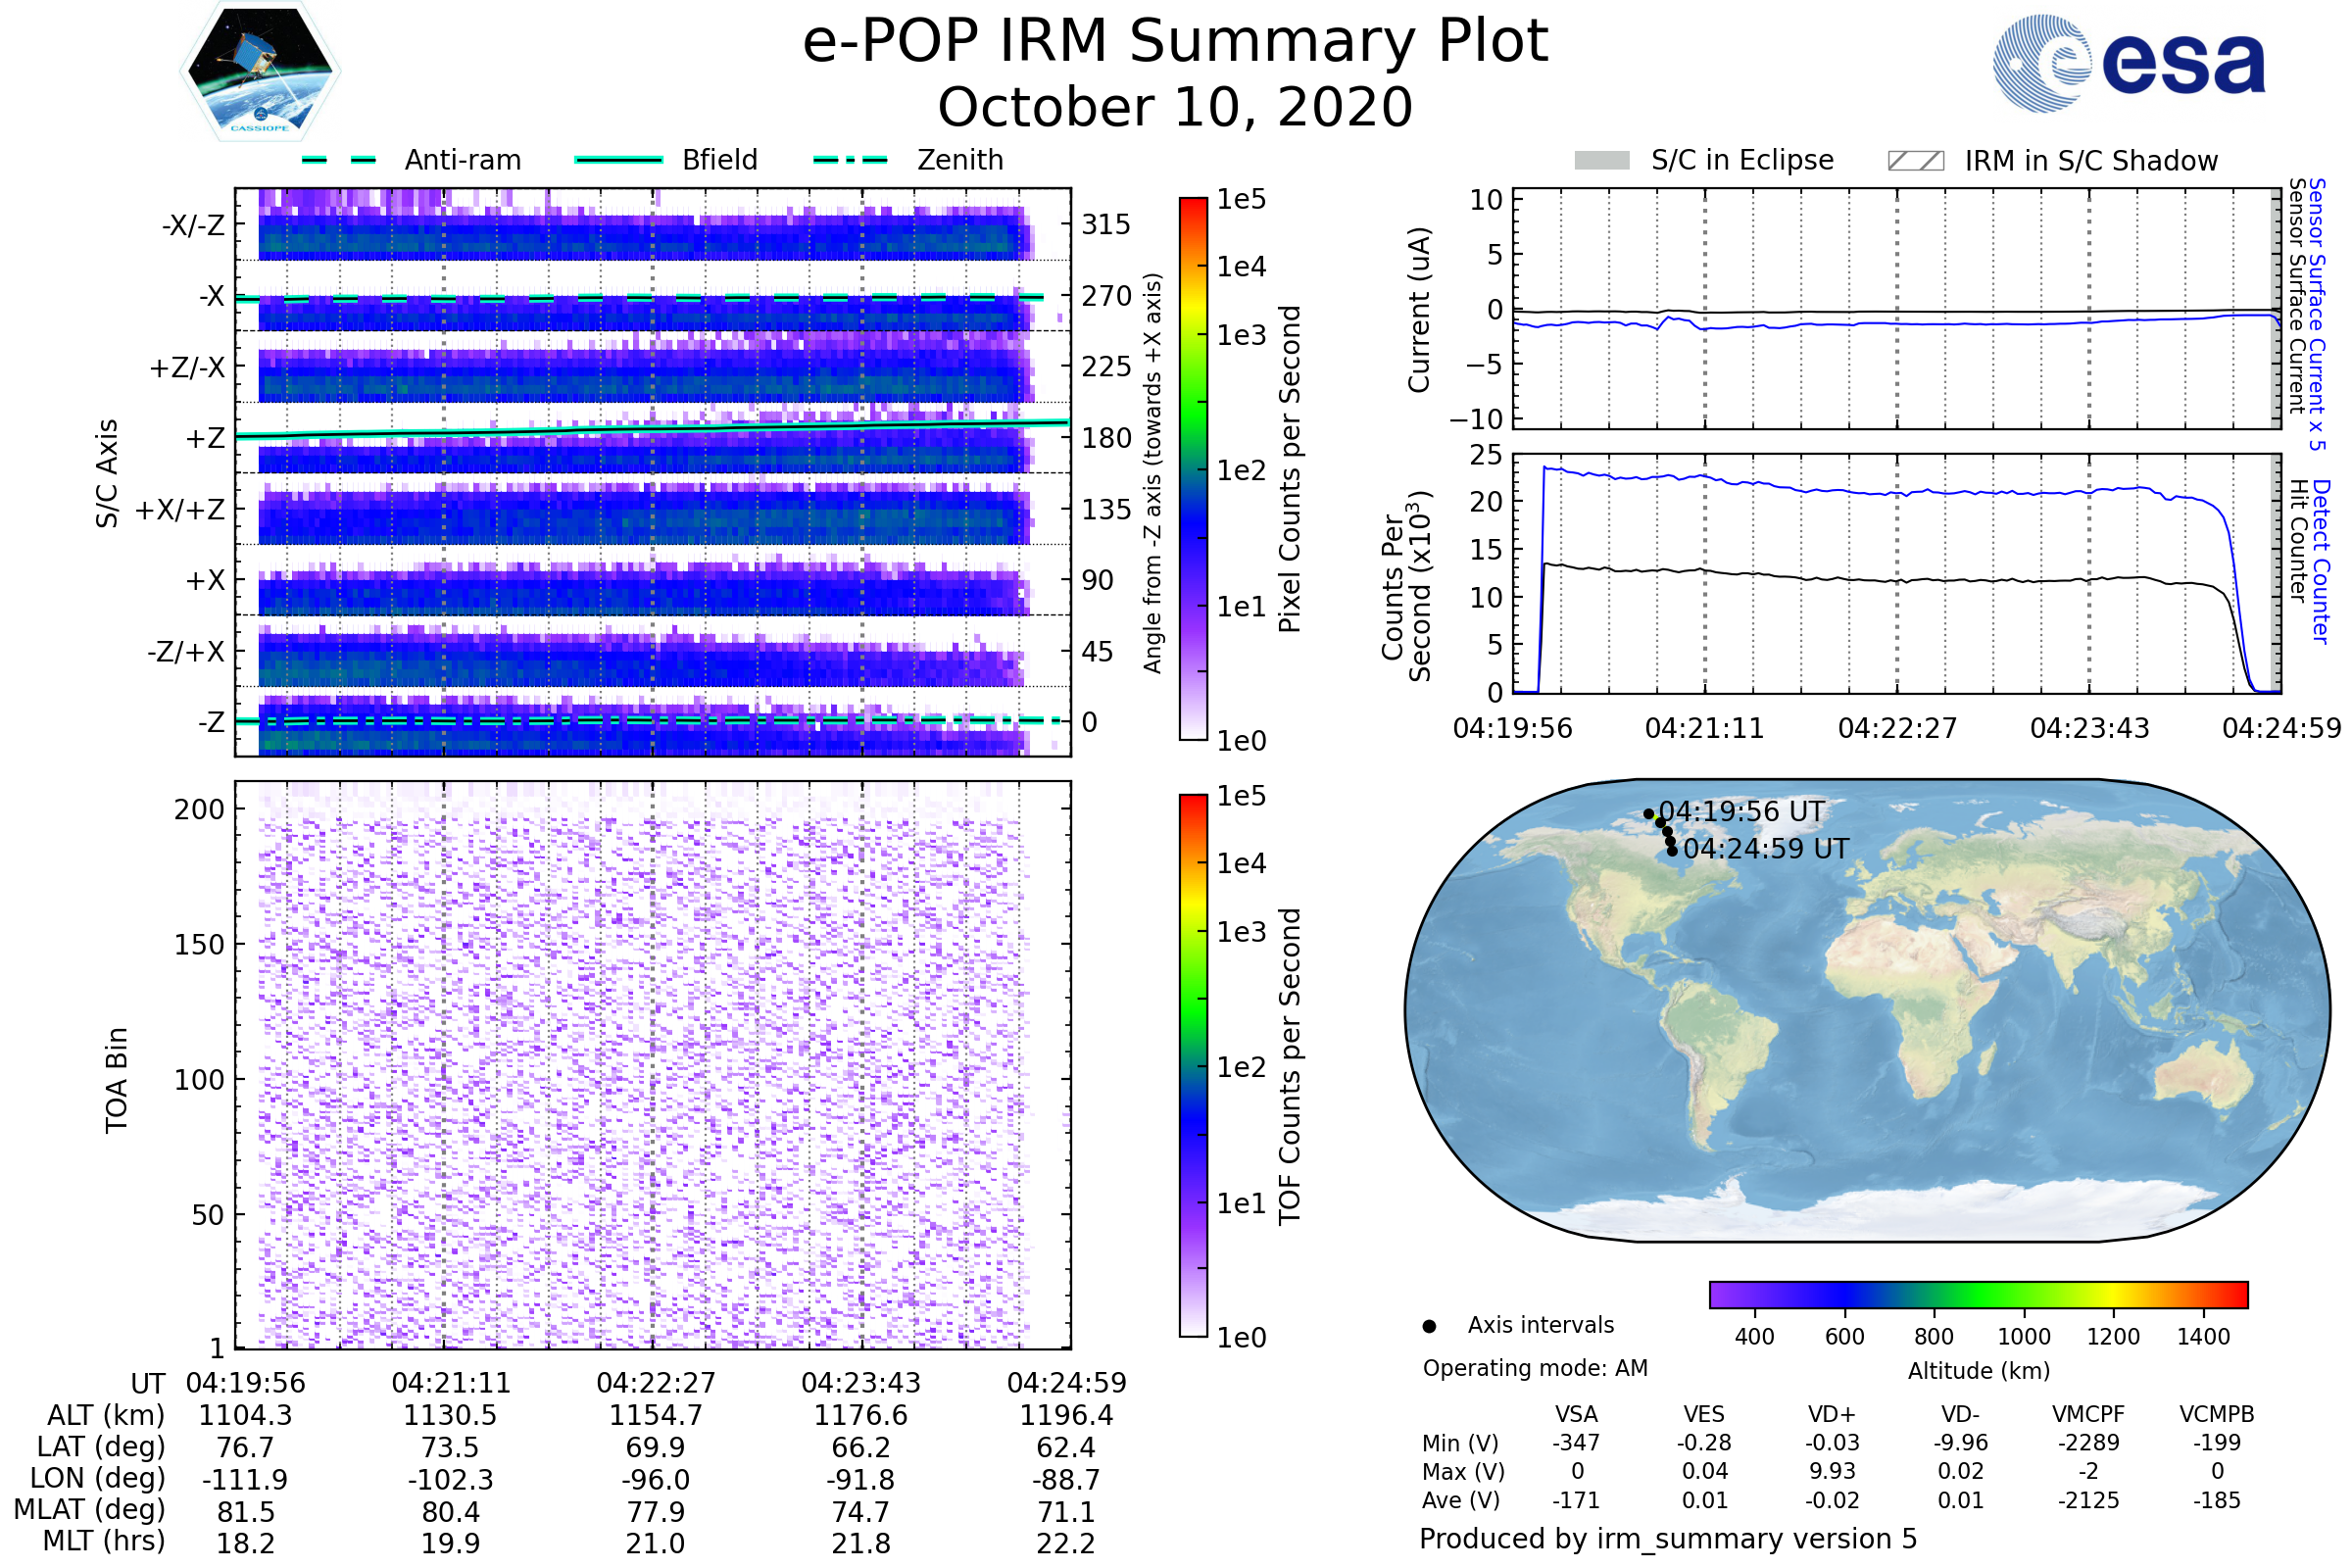The height and width of the screenshot is (1568, 2352).
Task: Click the CASSIOPE satellite hexagon logo
Action: tap(260, 72)
